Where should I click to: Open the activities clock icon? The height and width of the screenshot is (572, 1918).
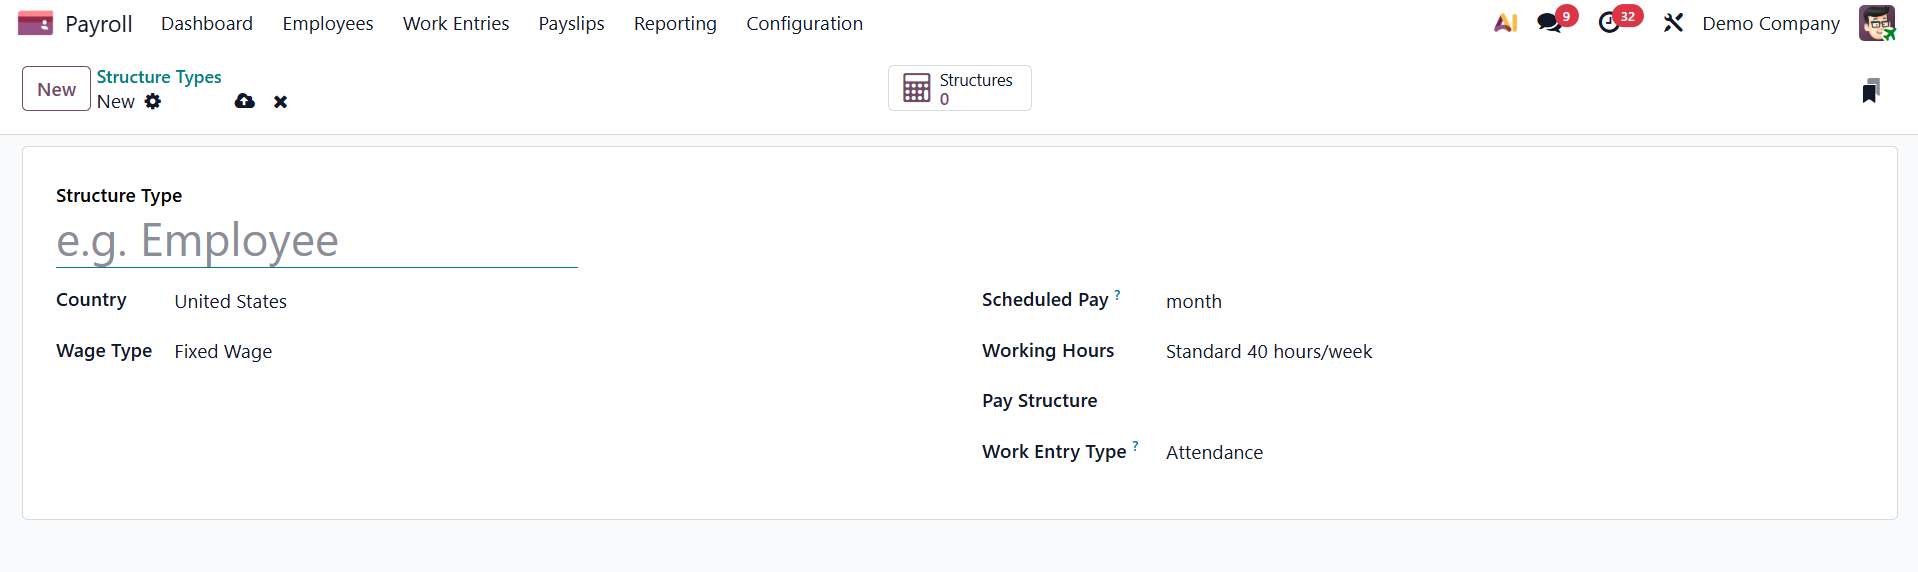coord(1609,23)
